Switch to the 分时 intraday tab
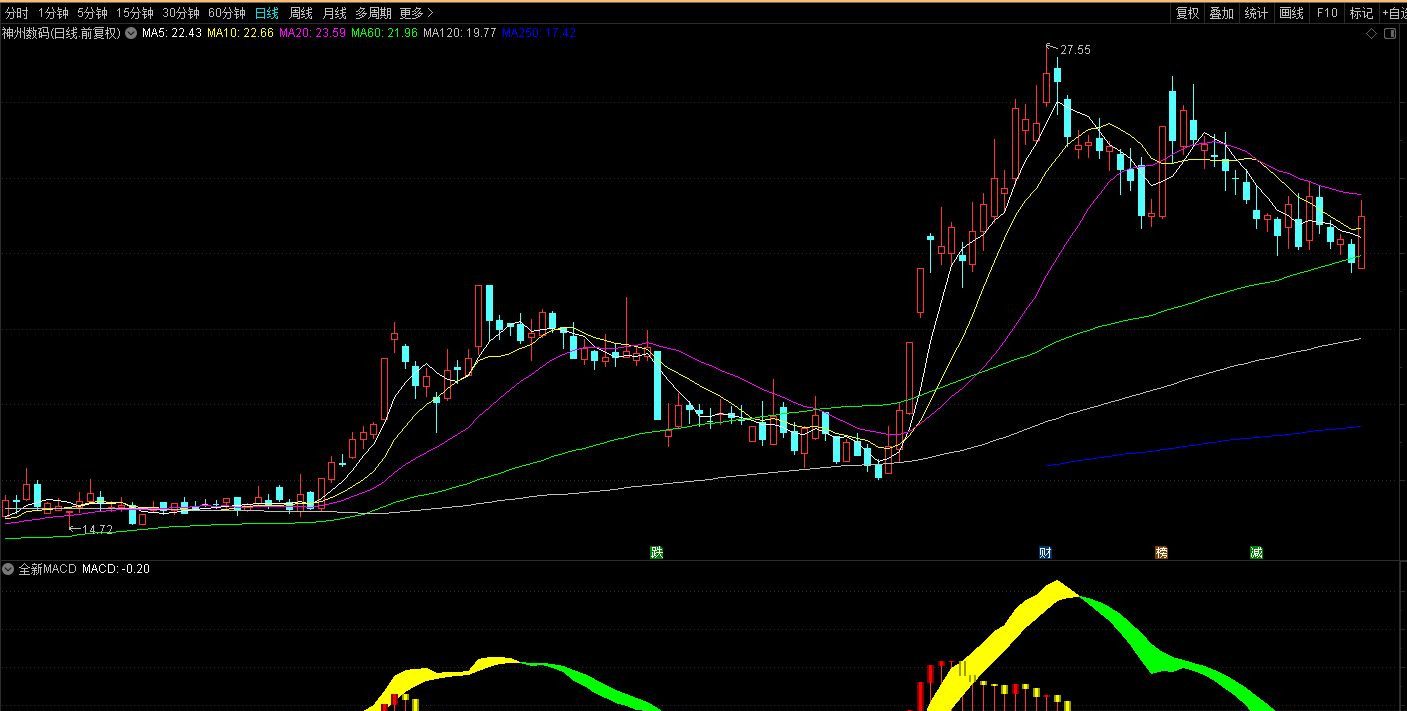This screenshot has height=711, width=1407. (17, 13)
